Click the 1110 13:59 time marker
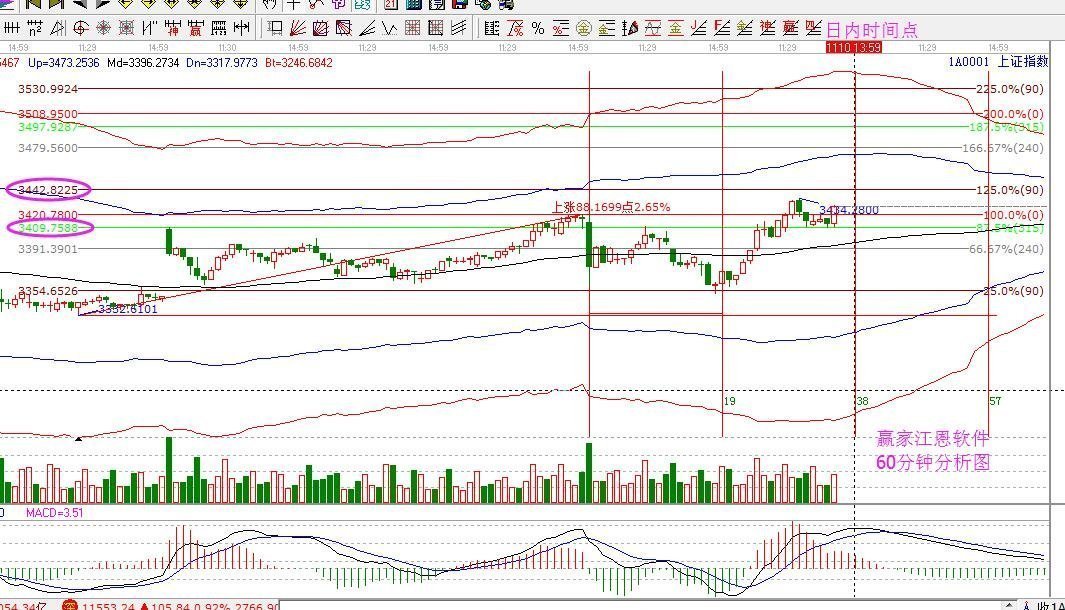1065x610 pixels. coord(854,47)
